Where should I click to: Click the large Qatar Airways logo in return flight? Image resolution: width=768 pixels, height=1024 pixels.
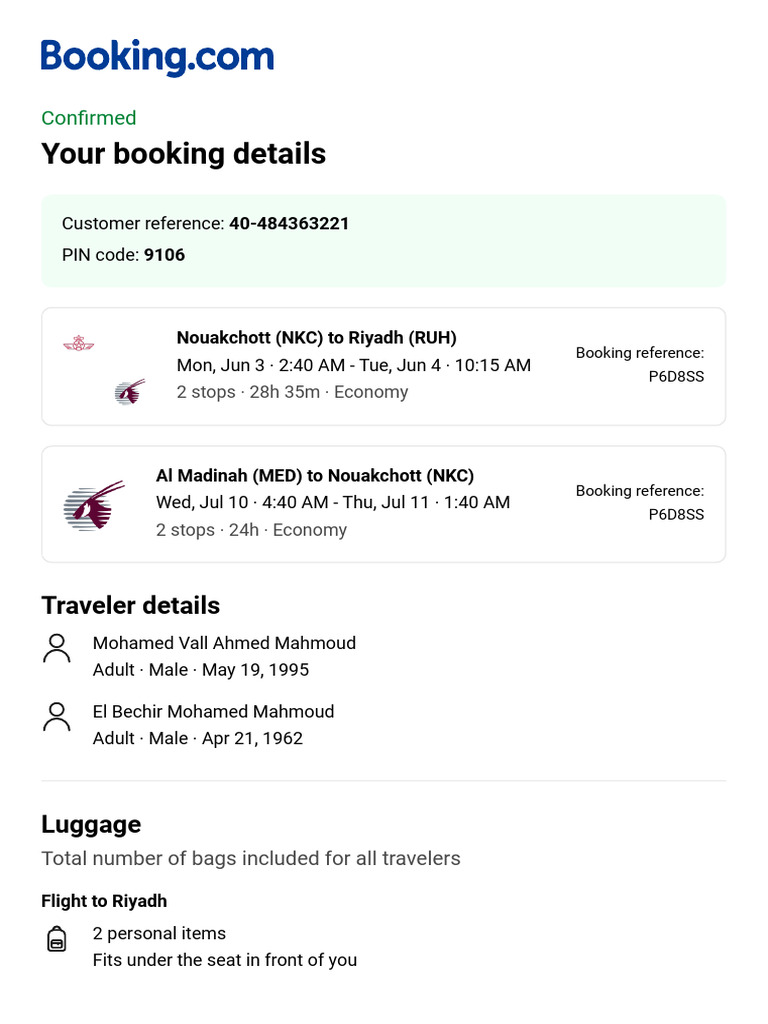[93, 505]
